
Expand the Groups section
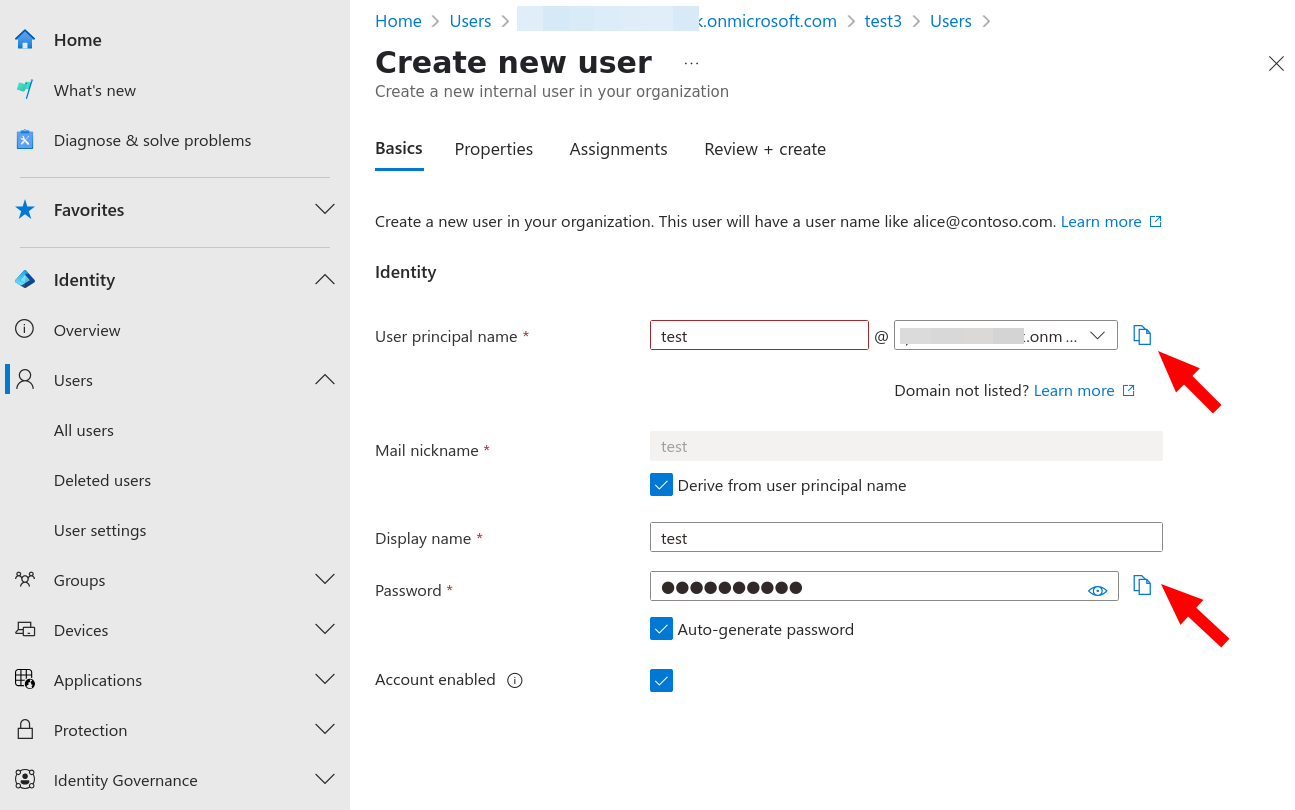click(x=325, y=580)
